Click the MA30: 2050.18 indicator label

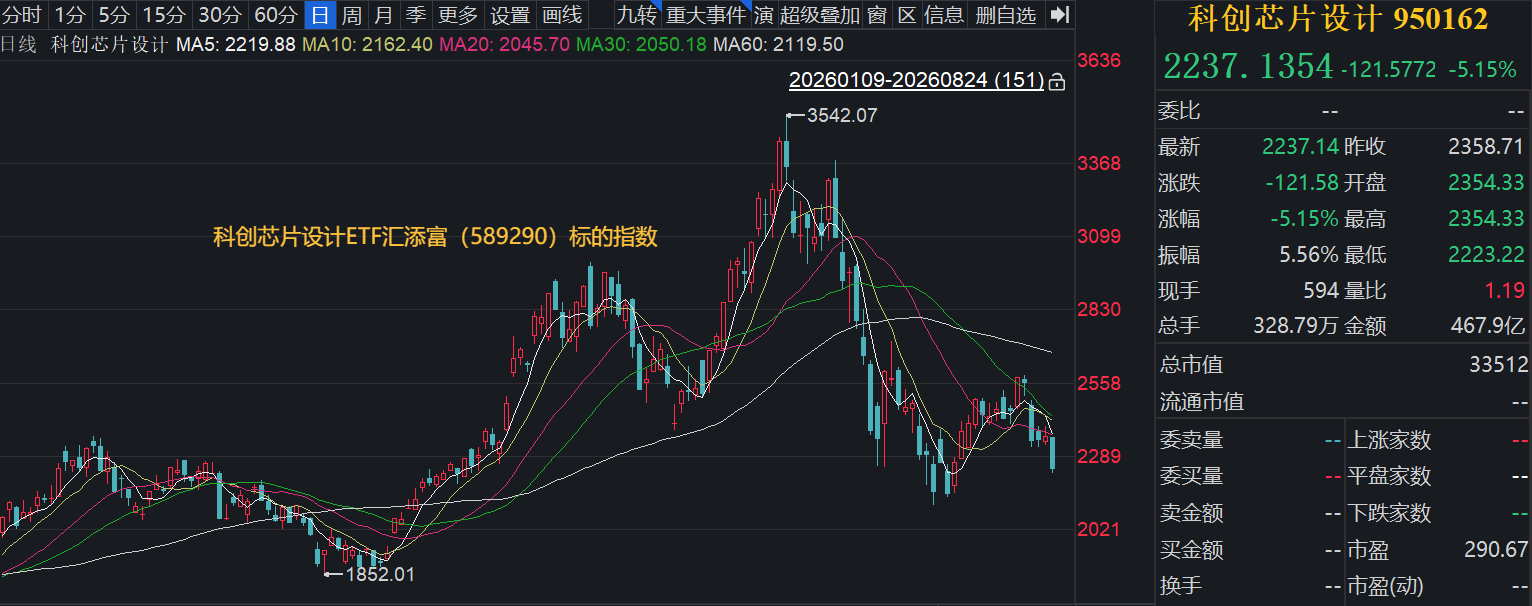point(641,45)
